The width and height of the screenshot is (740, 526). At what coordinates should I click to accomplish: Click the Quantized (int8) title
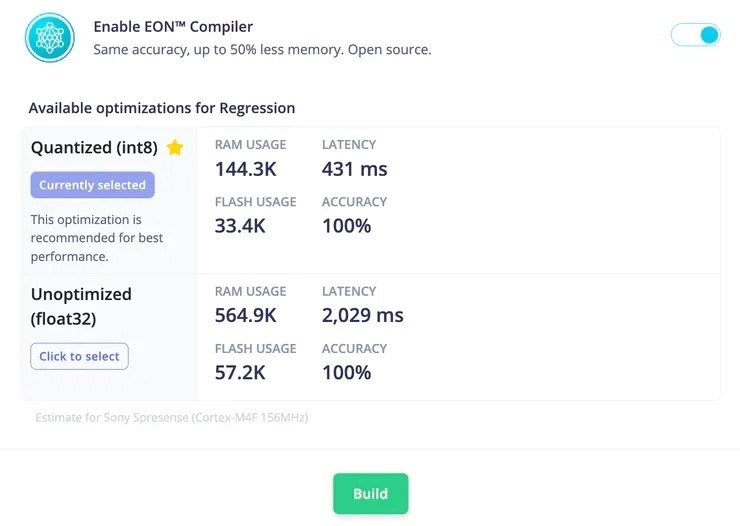click(x=94, y=148)
